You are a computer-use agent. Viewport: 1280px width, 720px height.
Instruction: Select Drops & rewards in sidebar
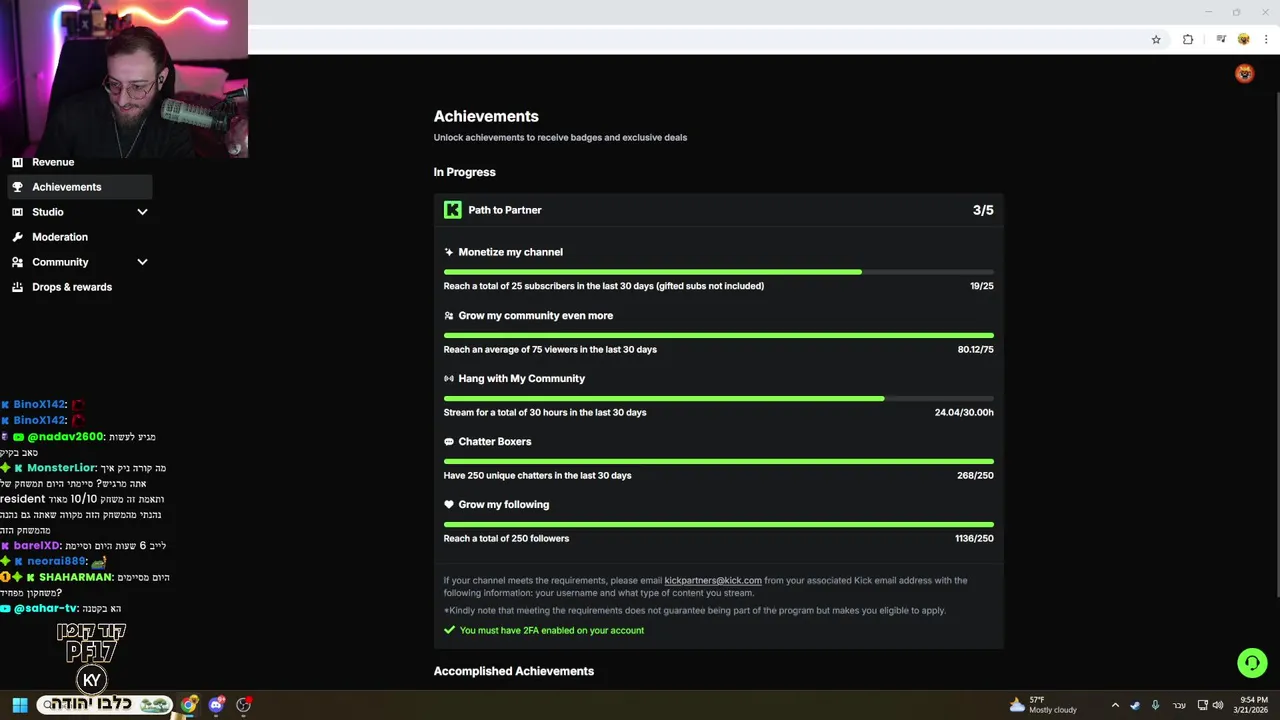72,287
